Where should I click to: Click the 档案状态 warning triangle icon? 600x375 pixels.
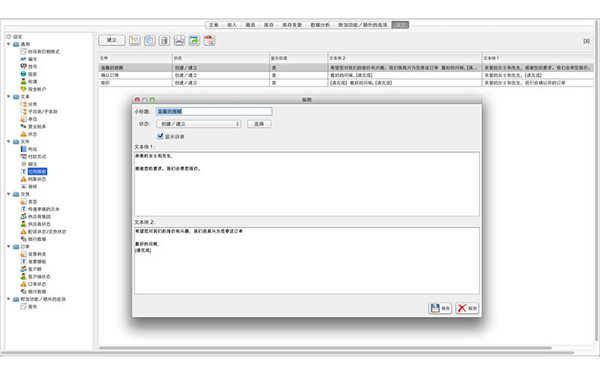(x=23, y=179)
